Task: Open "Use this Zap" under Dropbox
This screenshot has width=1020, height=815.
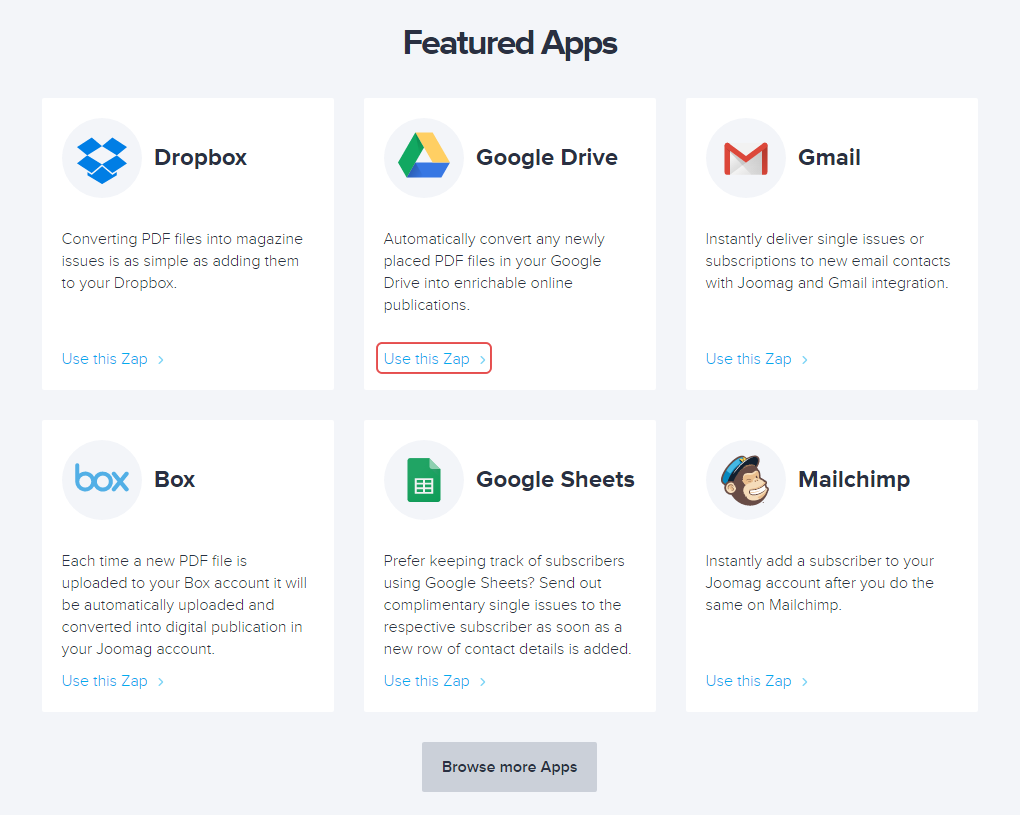Action: [112, 359]
